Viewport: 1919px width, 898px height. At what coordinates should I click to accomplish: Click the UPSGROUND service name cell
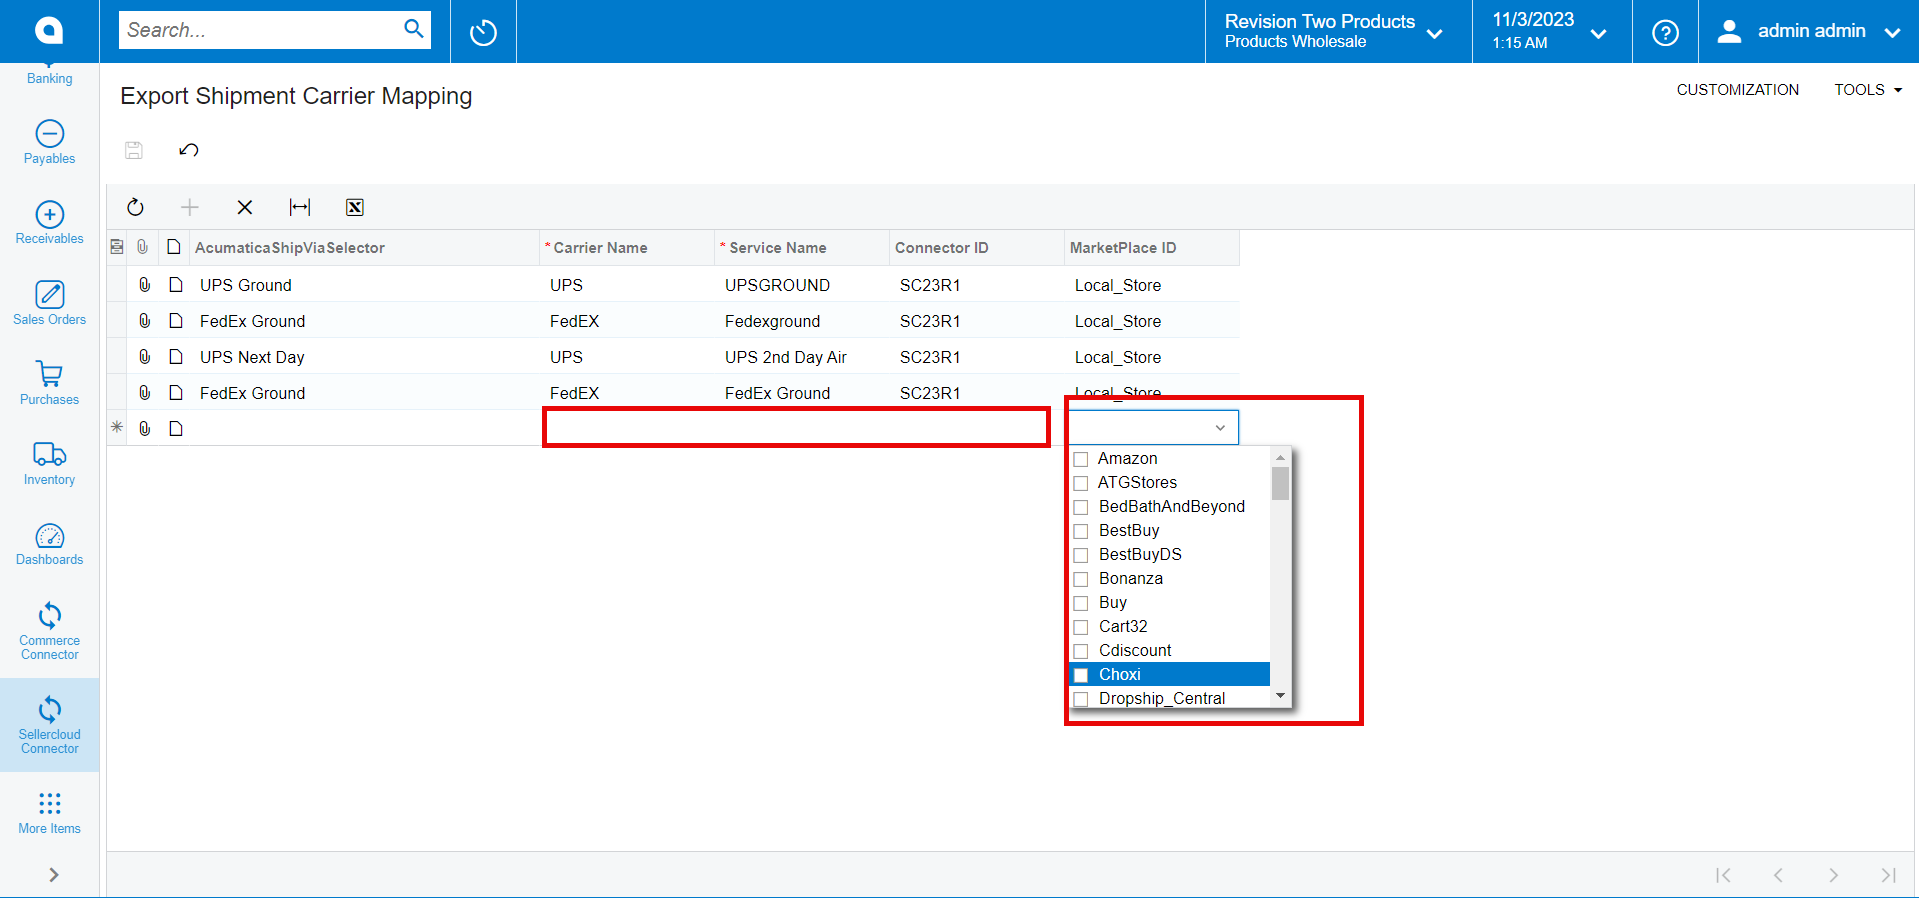pyautogui.click(x=802, y=285)
